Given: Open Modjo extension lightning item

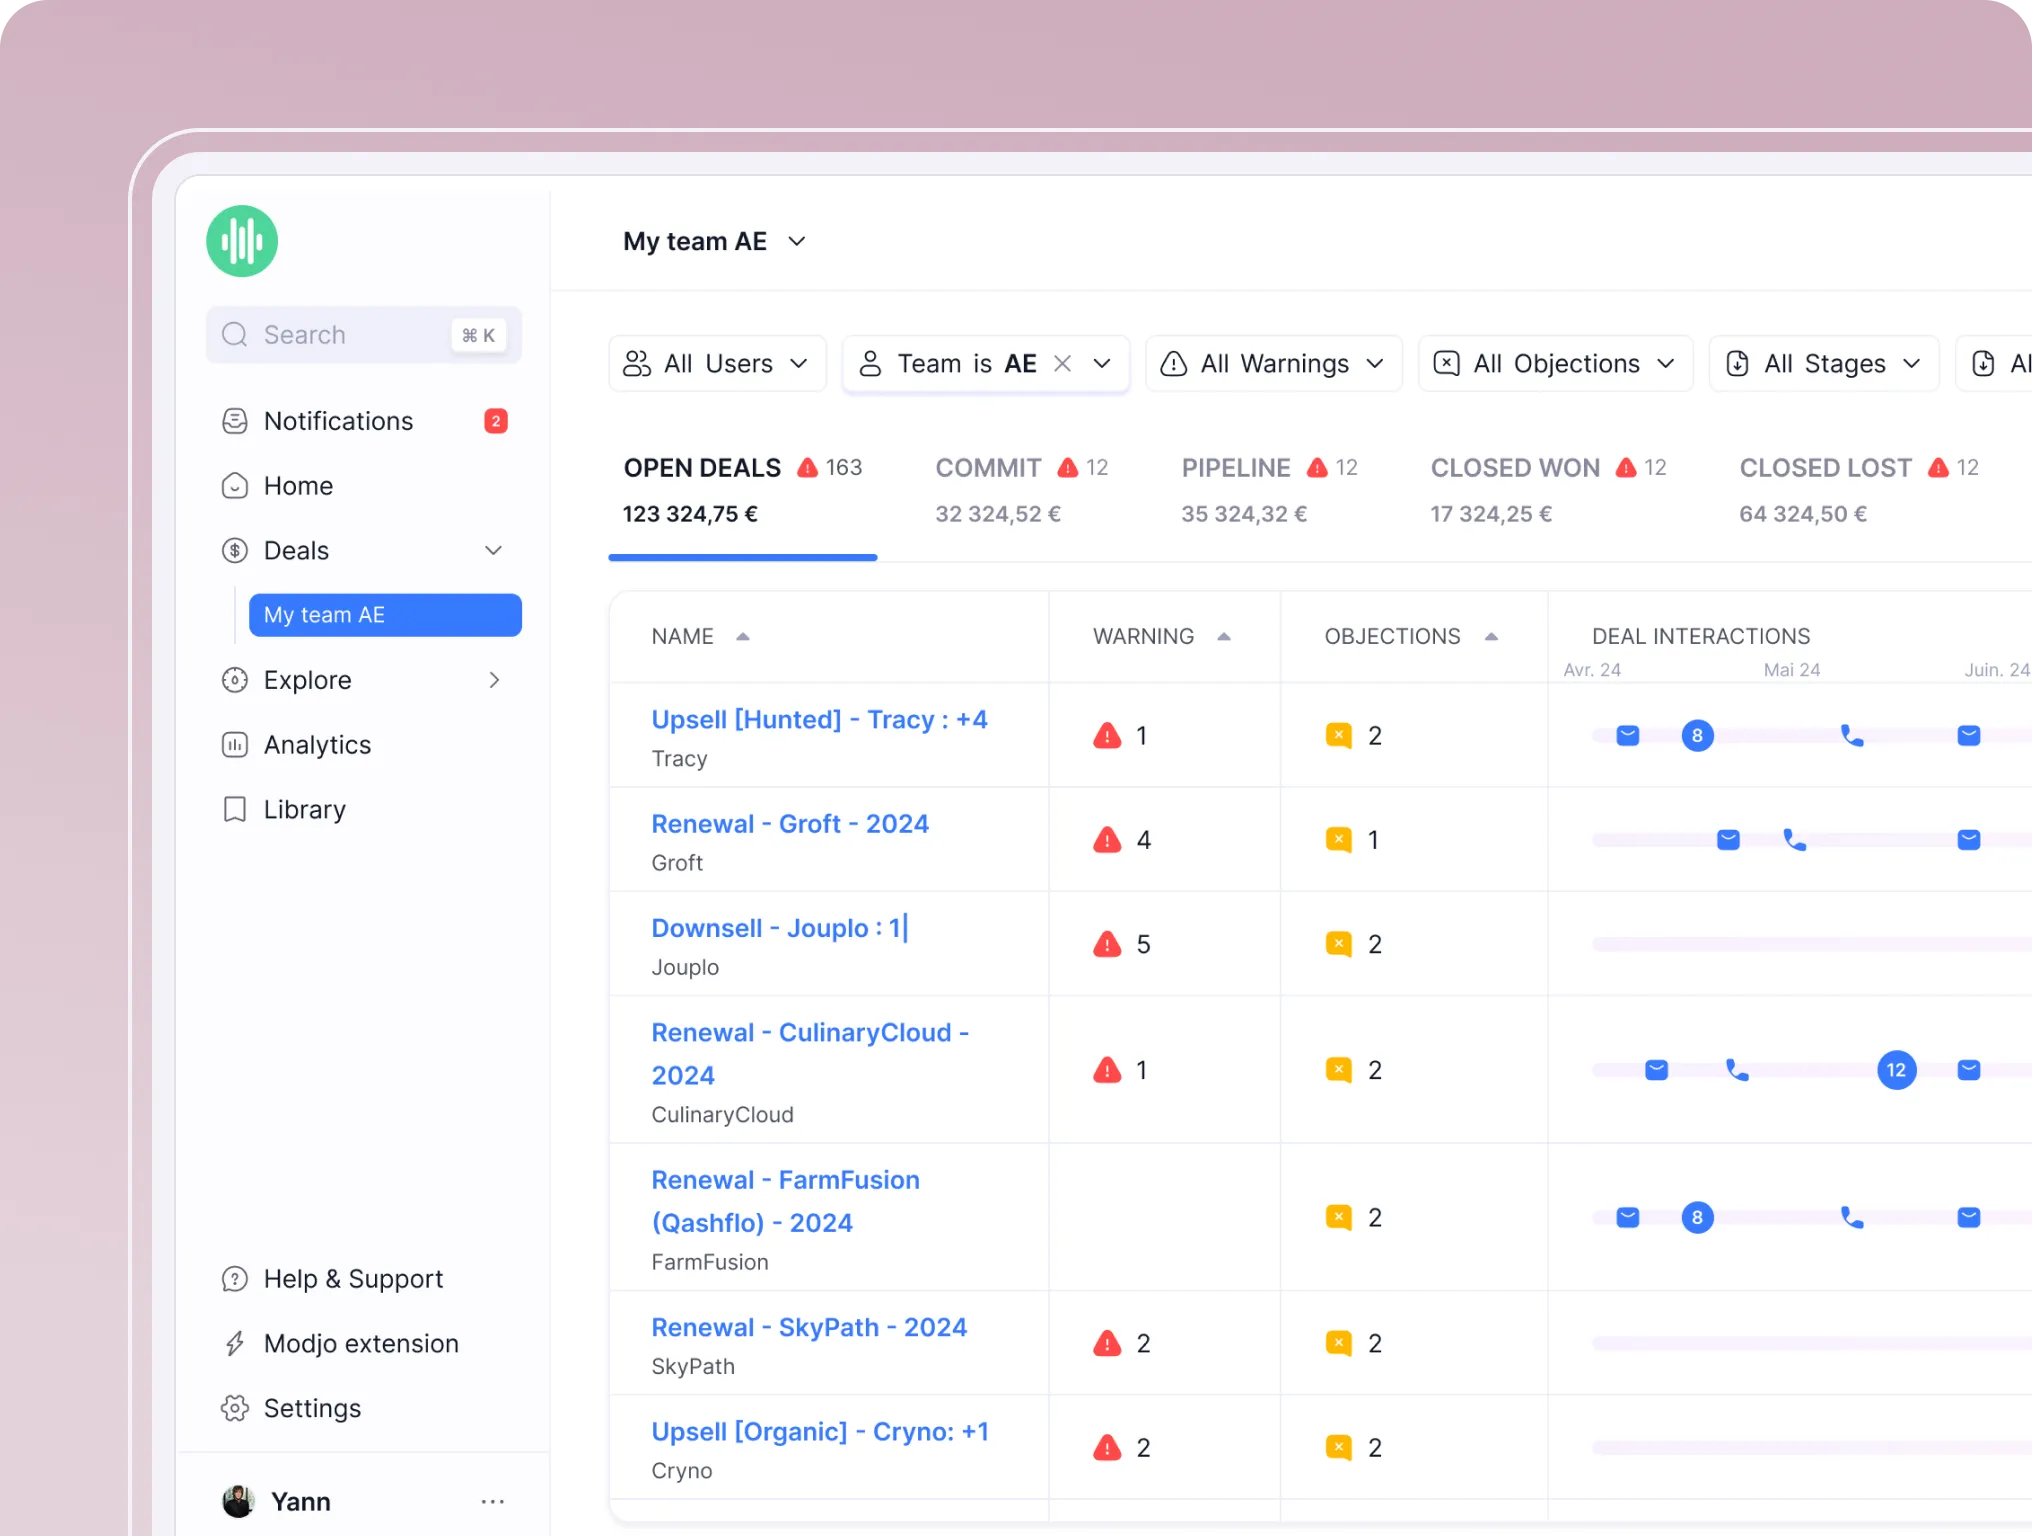Looking at the screenshot, I should tap(360, 1343).
